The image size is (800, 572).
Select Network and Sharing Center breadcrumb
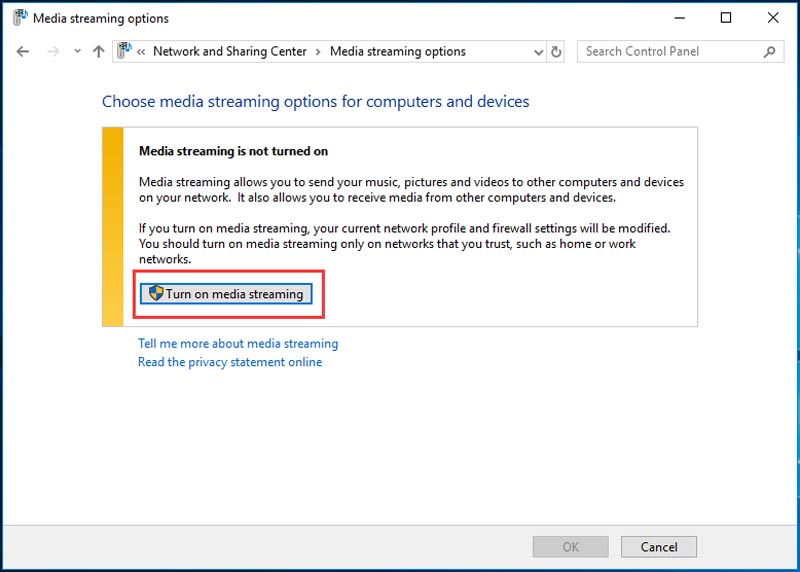coord(230,52)
